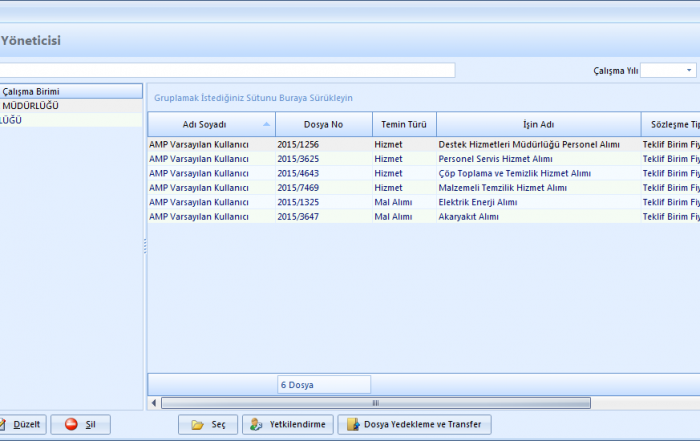Click the wide search input field

[x=227, y=70]
